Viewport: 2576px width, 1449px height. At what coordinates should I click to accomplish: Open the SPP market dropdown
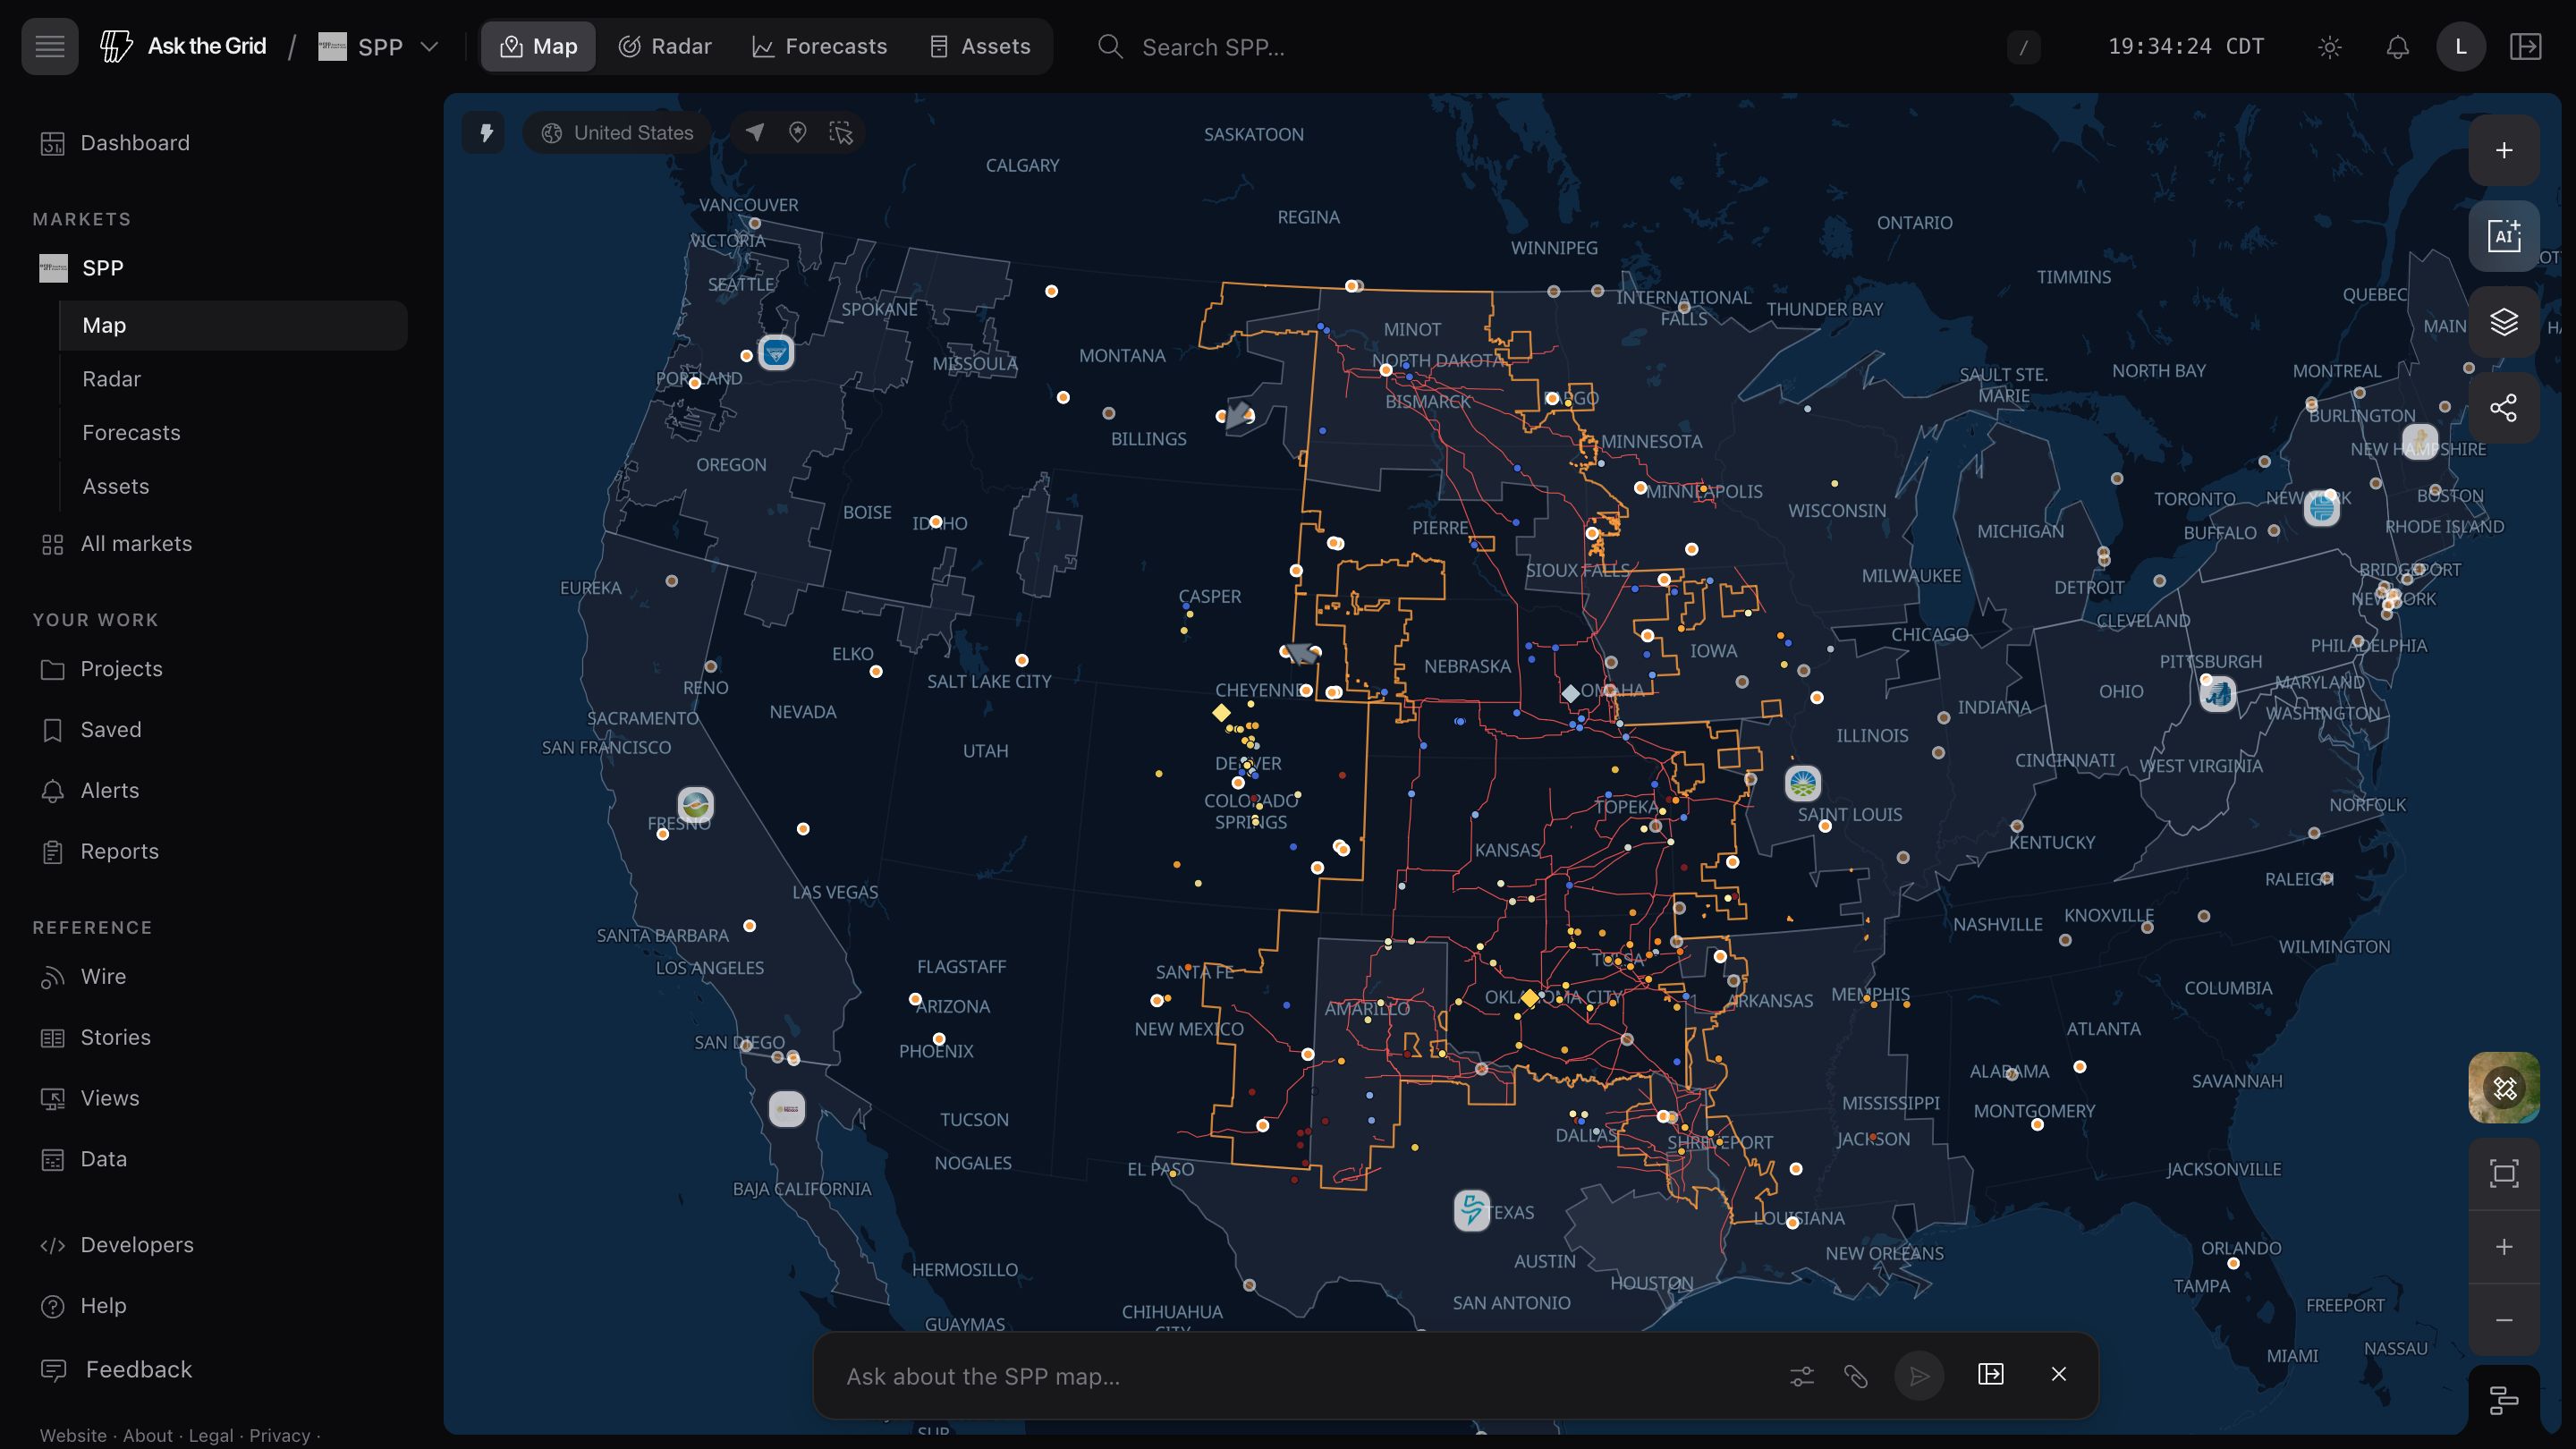(x=379, y=47)
